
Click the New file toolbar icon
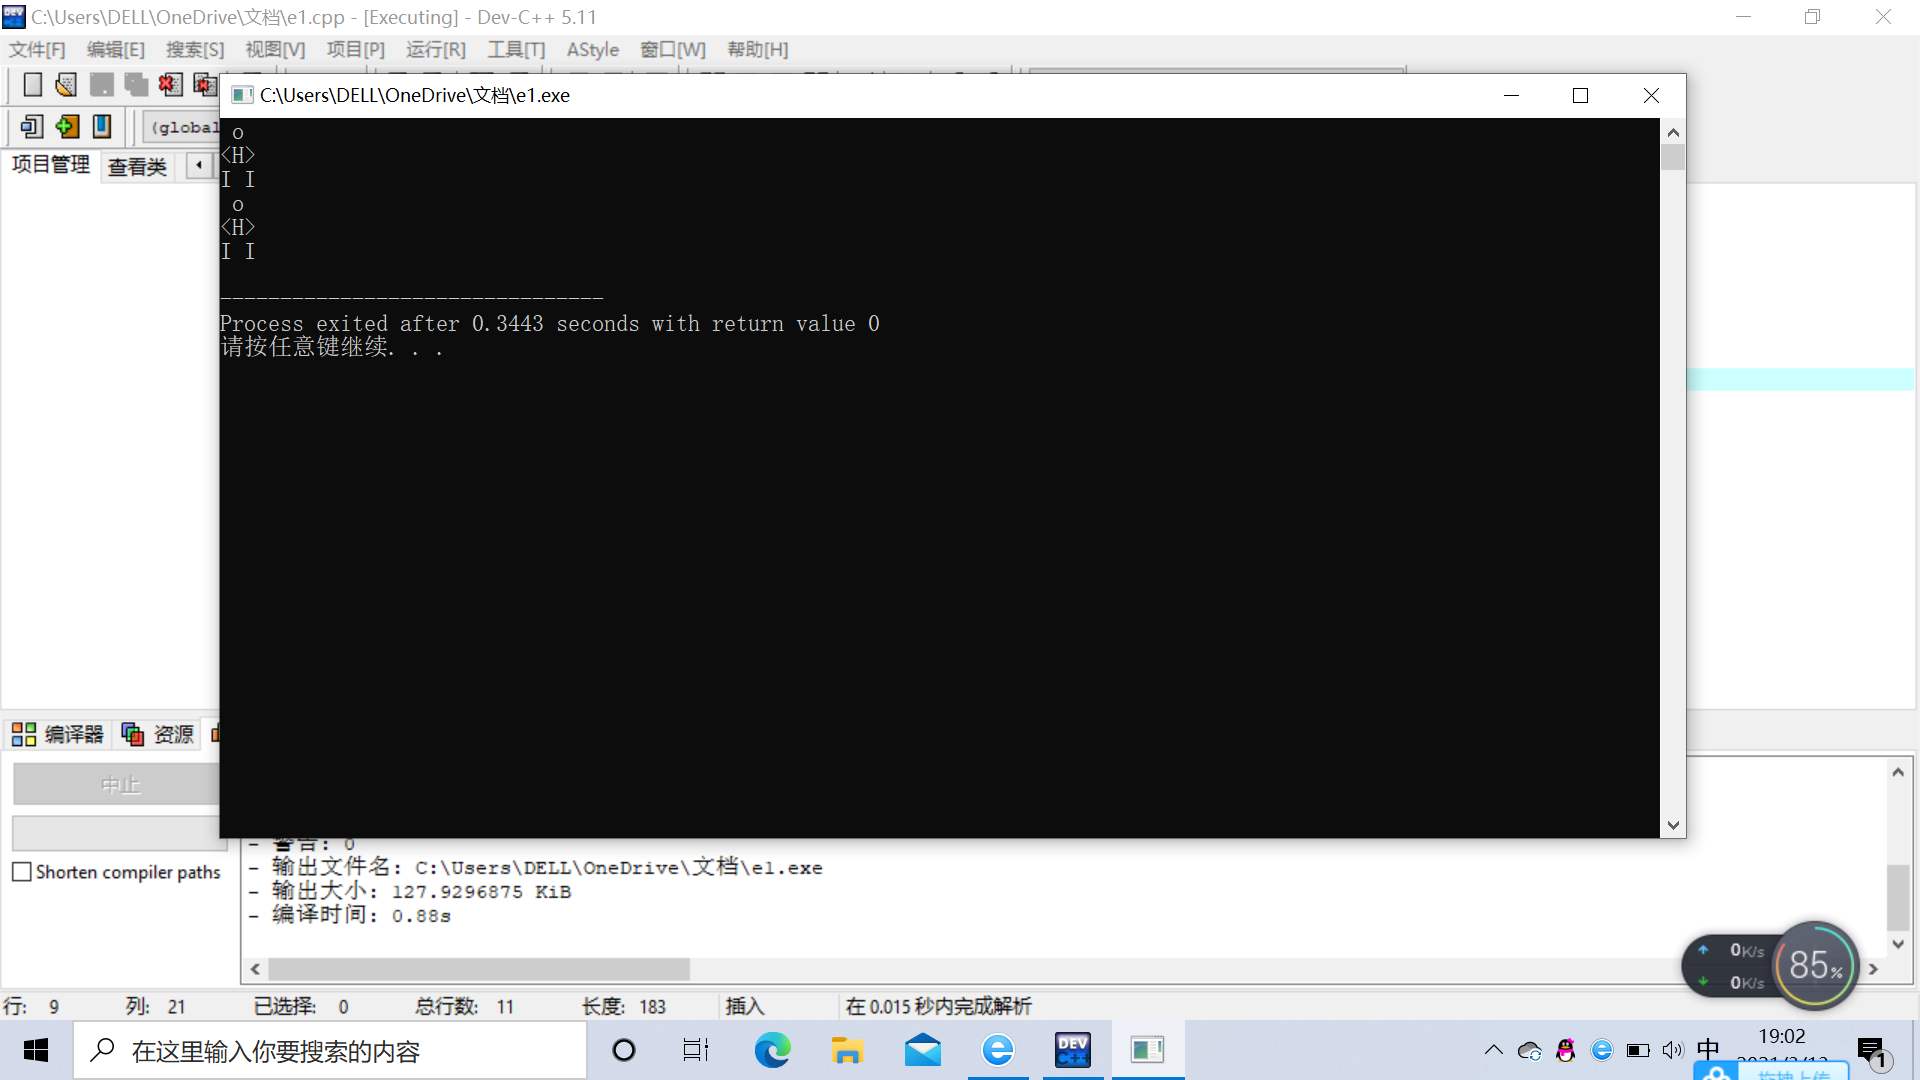click(x=32, y=85)
